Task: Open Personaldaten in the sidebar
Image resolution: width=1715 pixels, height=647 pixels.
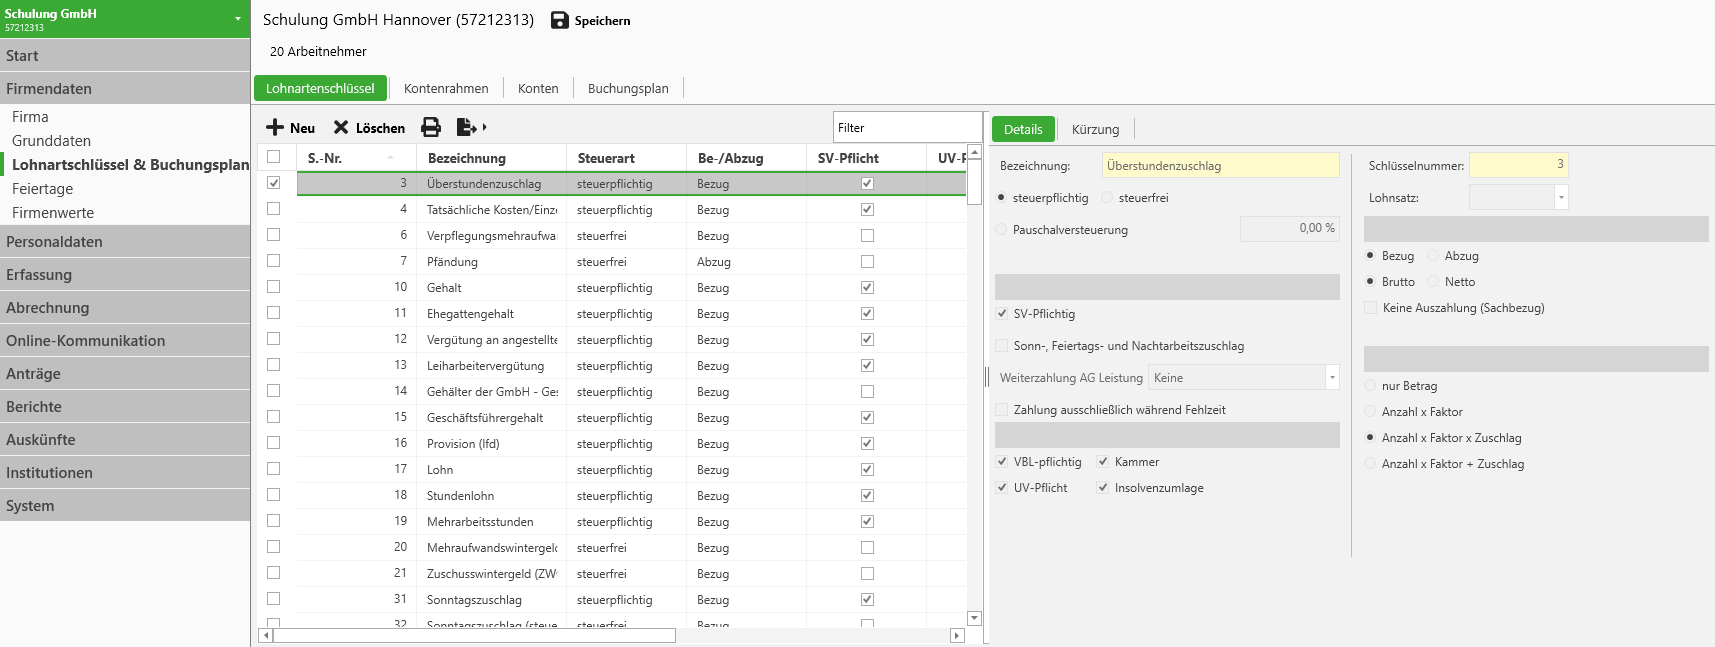Action: coord(54,242)
